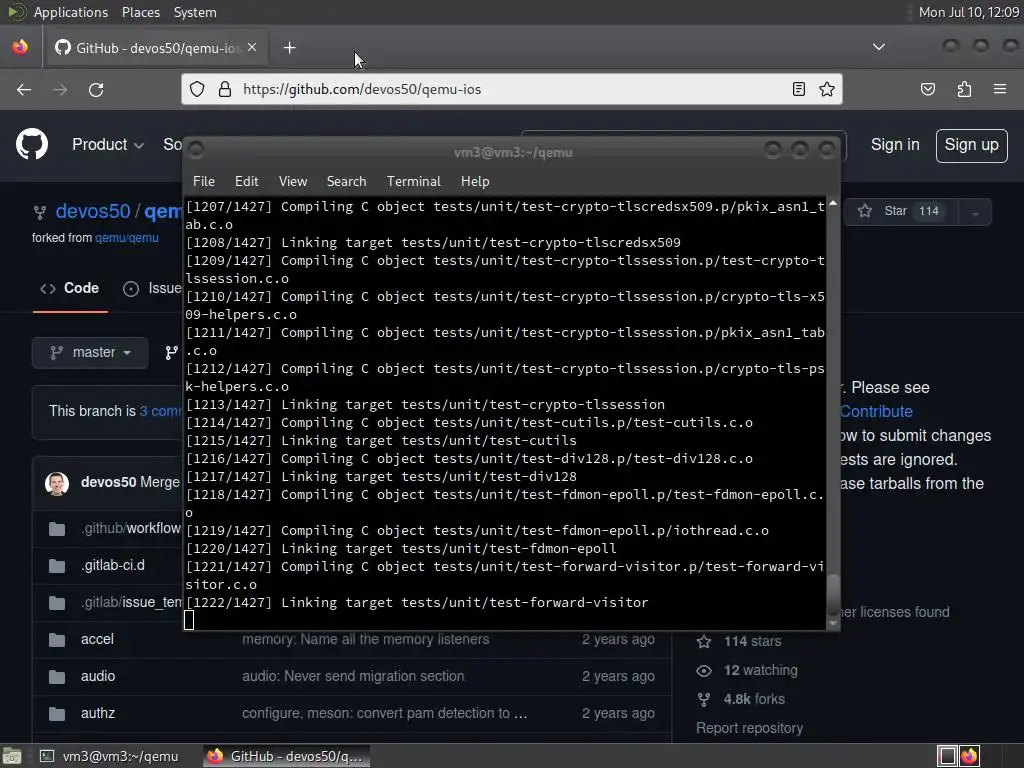Click the .github/workflows folder icon
1024x768 pixels.
(x=57, y=528)
